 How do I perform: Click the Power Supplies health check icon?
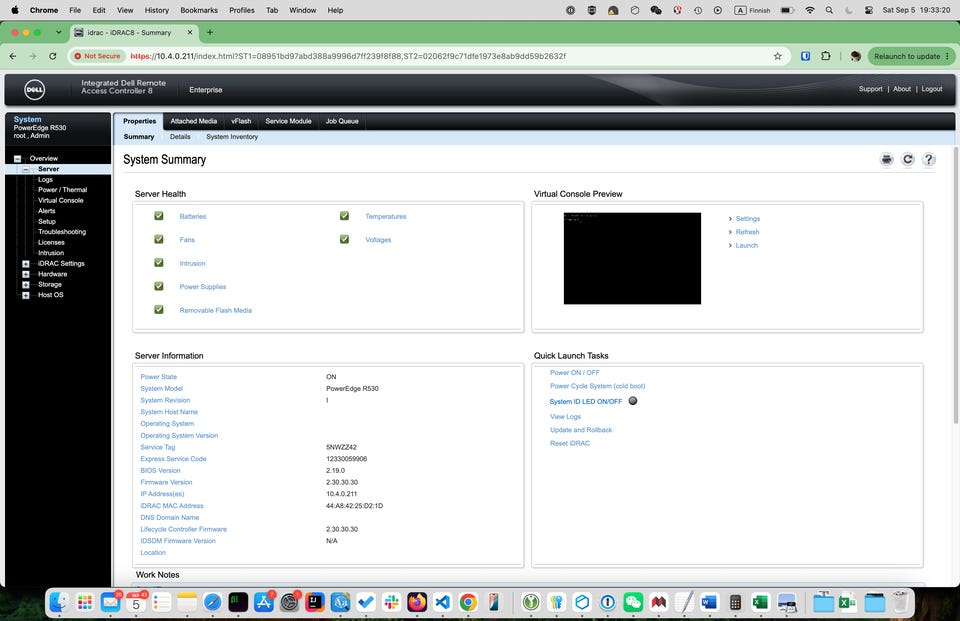[x=159, y=285]
